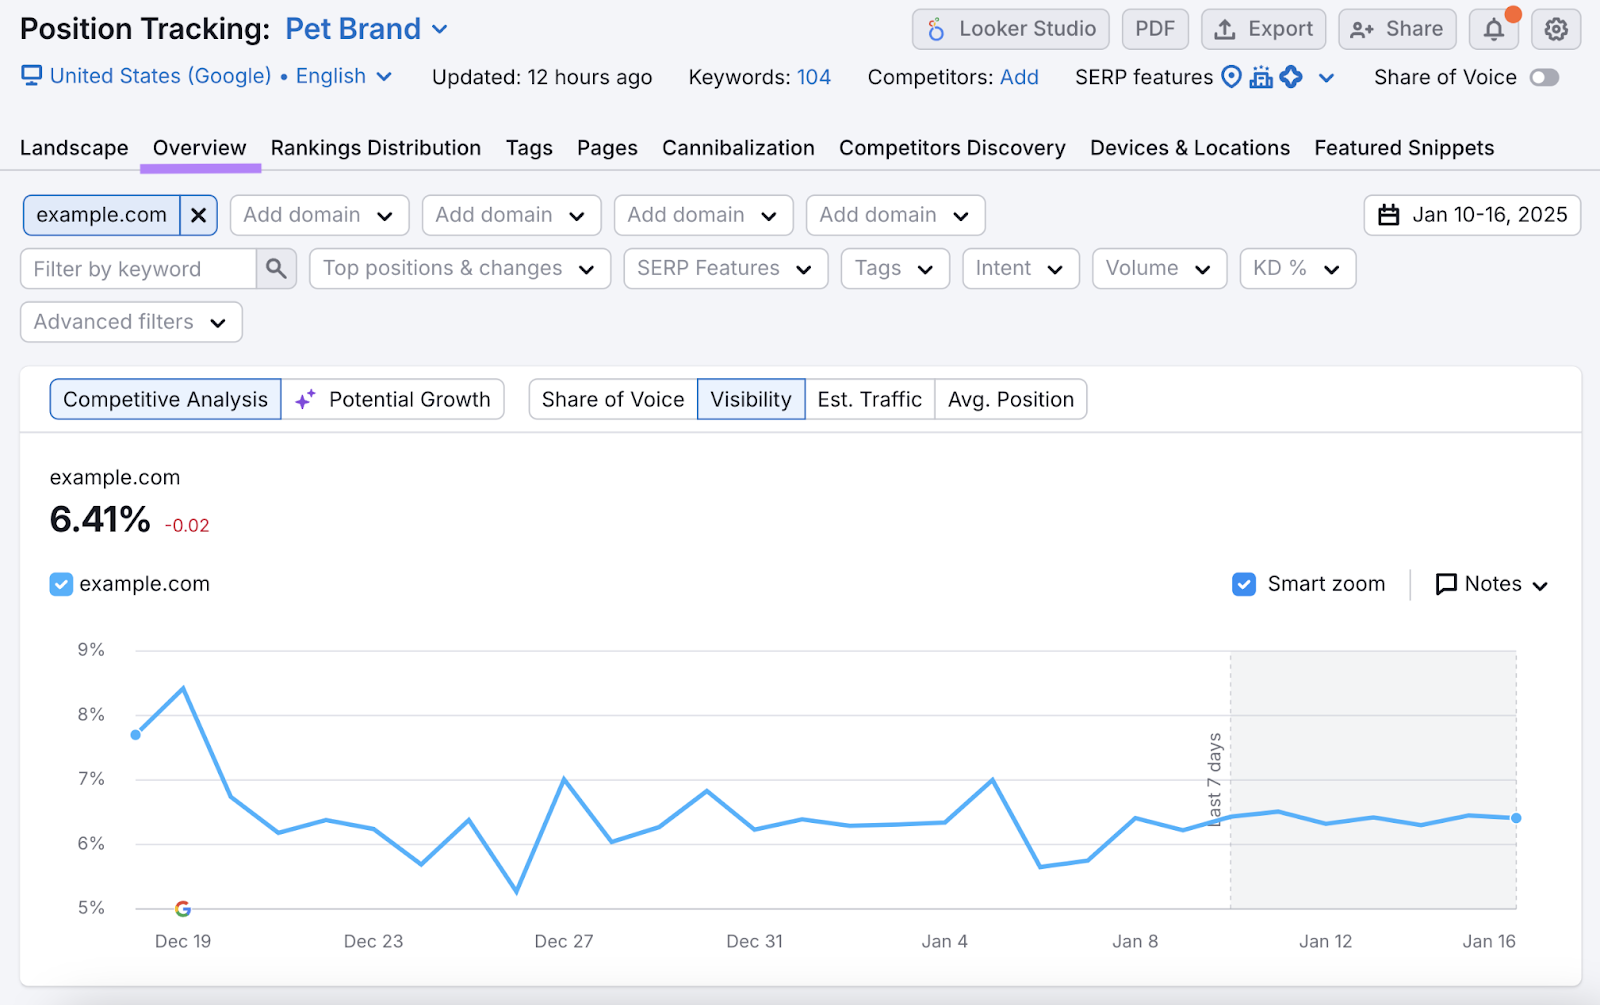Click the PDF export button
The image size is (1600, 1005).
point(1155,29)
